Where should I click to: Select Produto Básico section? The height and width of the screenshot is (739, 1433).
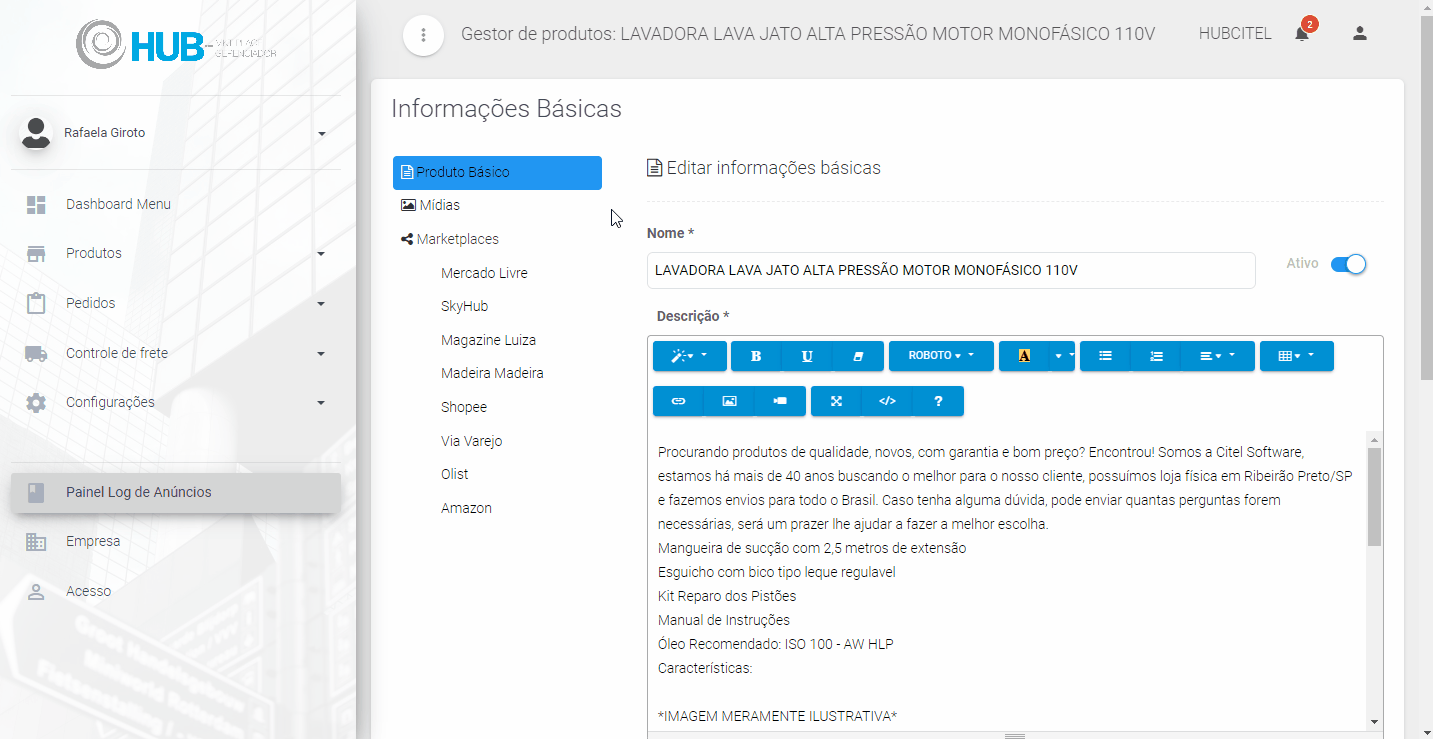click(497, 172)
